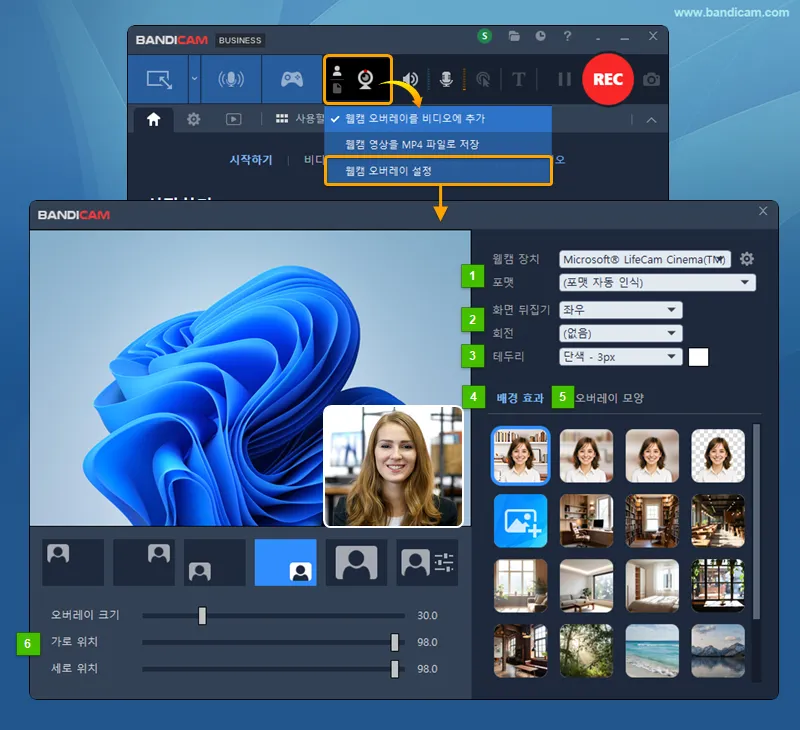
Task: Open the 포맷 format dropdown
Action: click(657, 282)
